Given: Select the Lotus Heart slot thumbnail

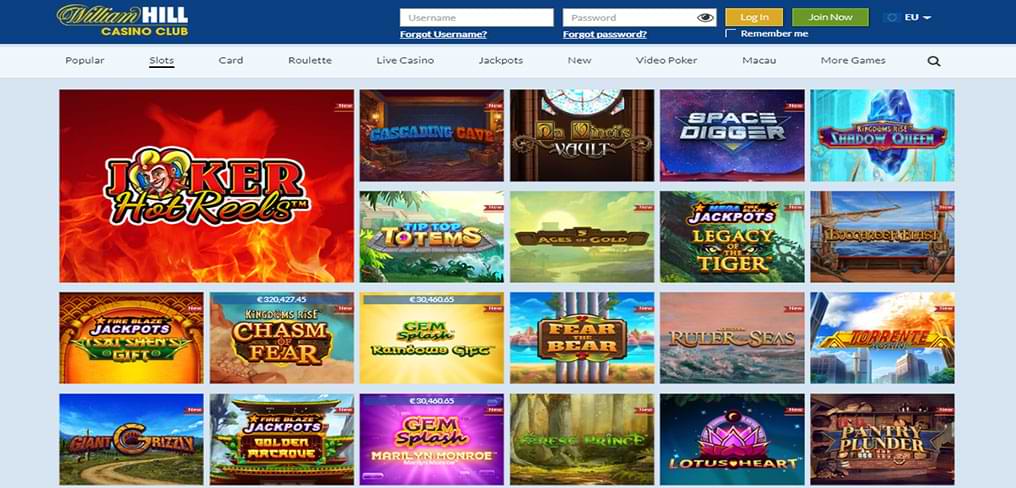Looking at the screenshot, I should pos(732,439).
